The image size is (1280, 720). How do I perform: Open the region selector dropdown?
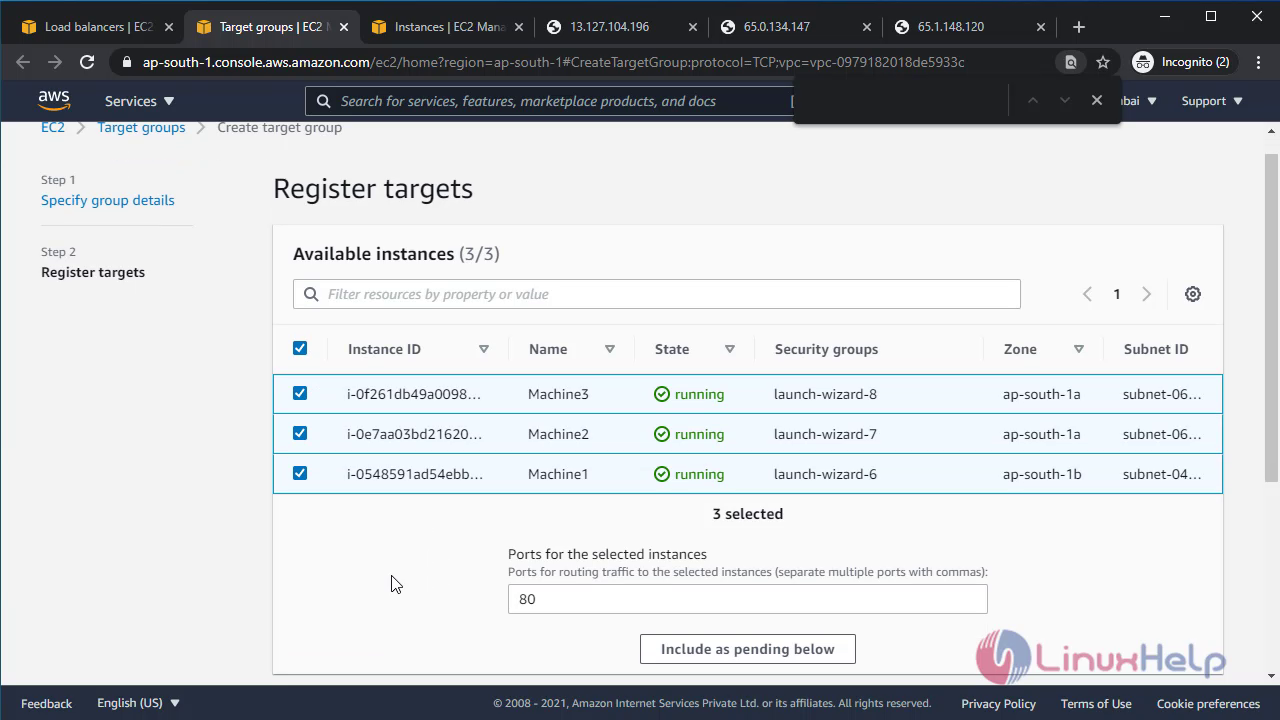click(1139, 101)
